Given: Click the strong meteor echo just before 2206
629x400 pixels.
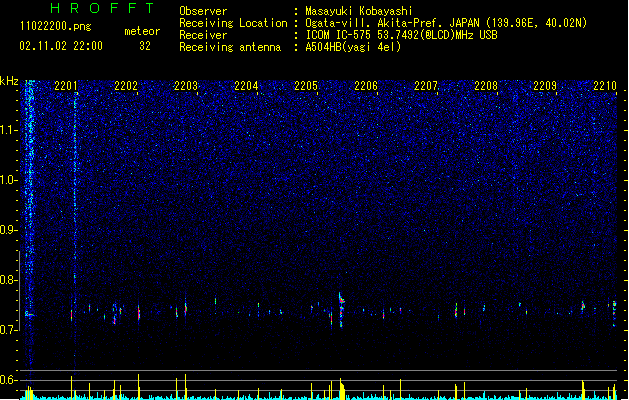Looking at the screenshot, I should 341,310.
